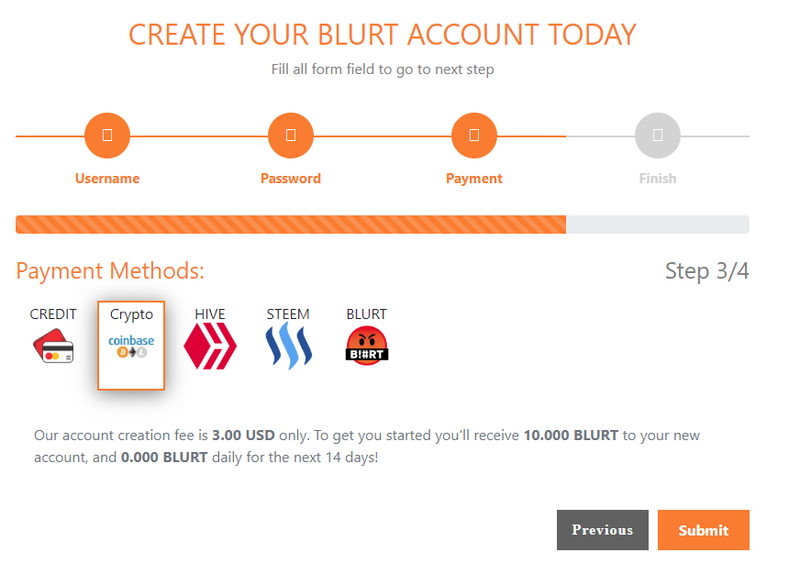Select the CREDIT card payment icon

[52, 347]
